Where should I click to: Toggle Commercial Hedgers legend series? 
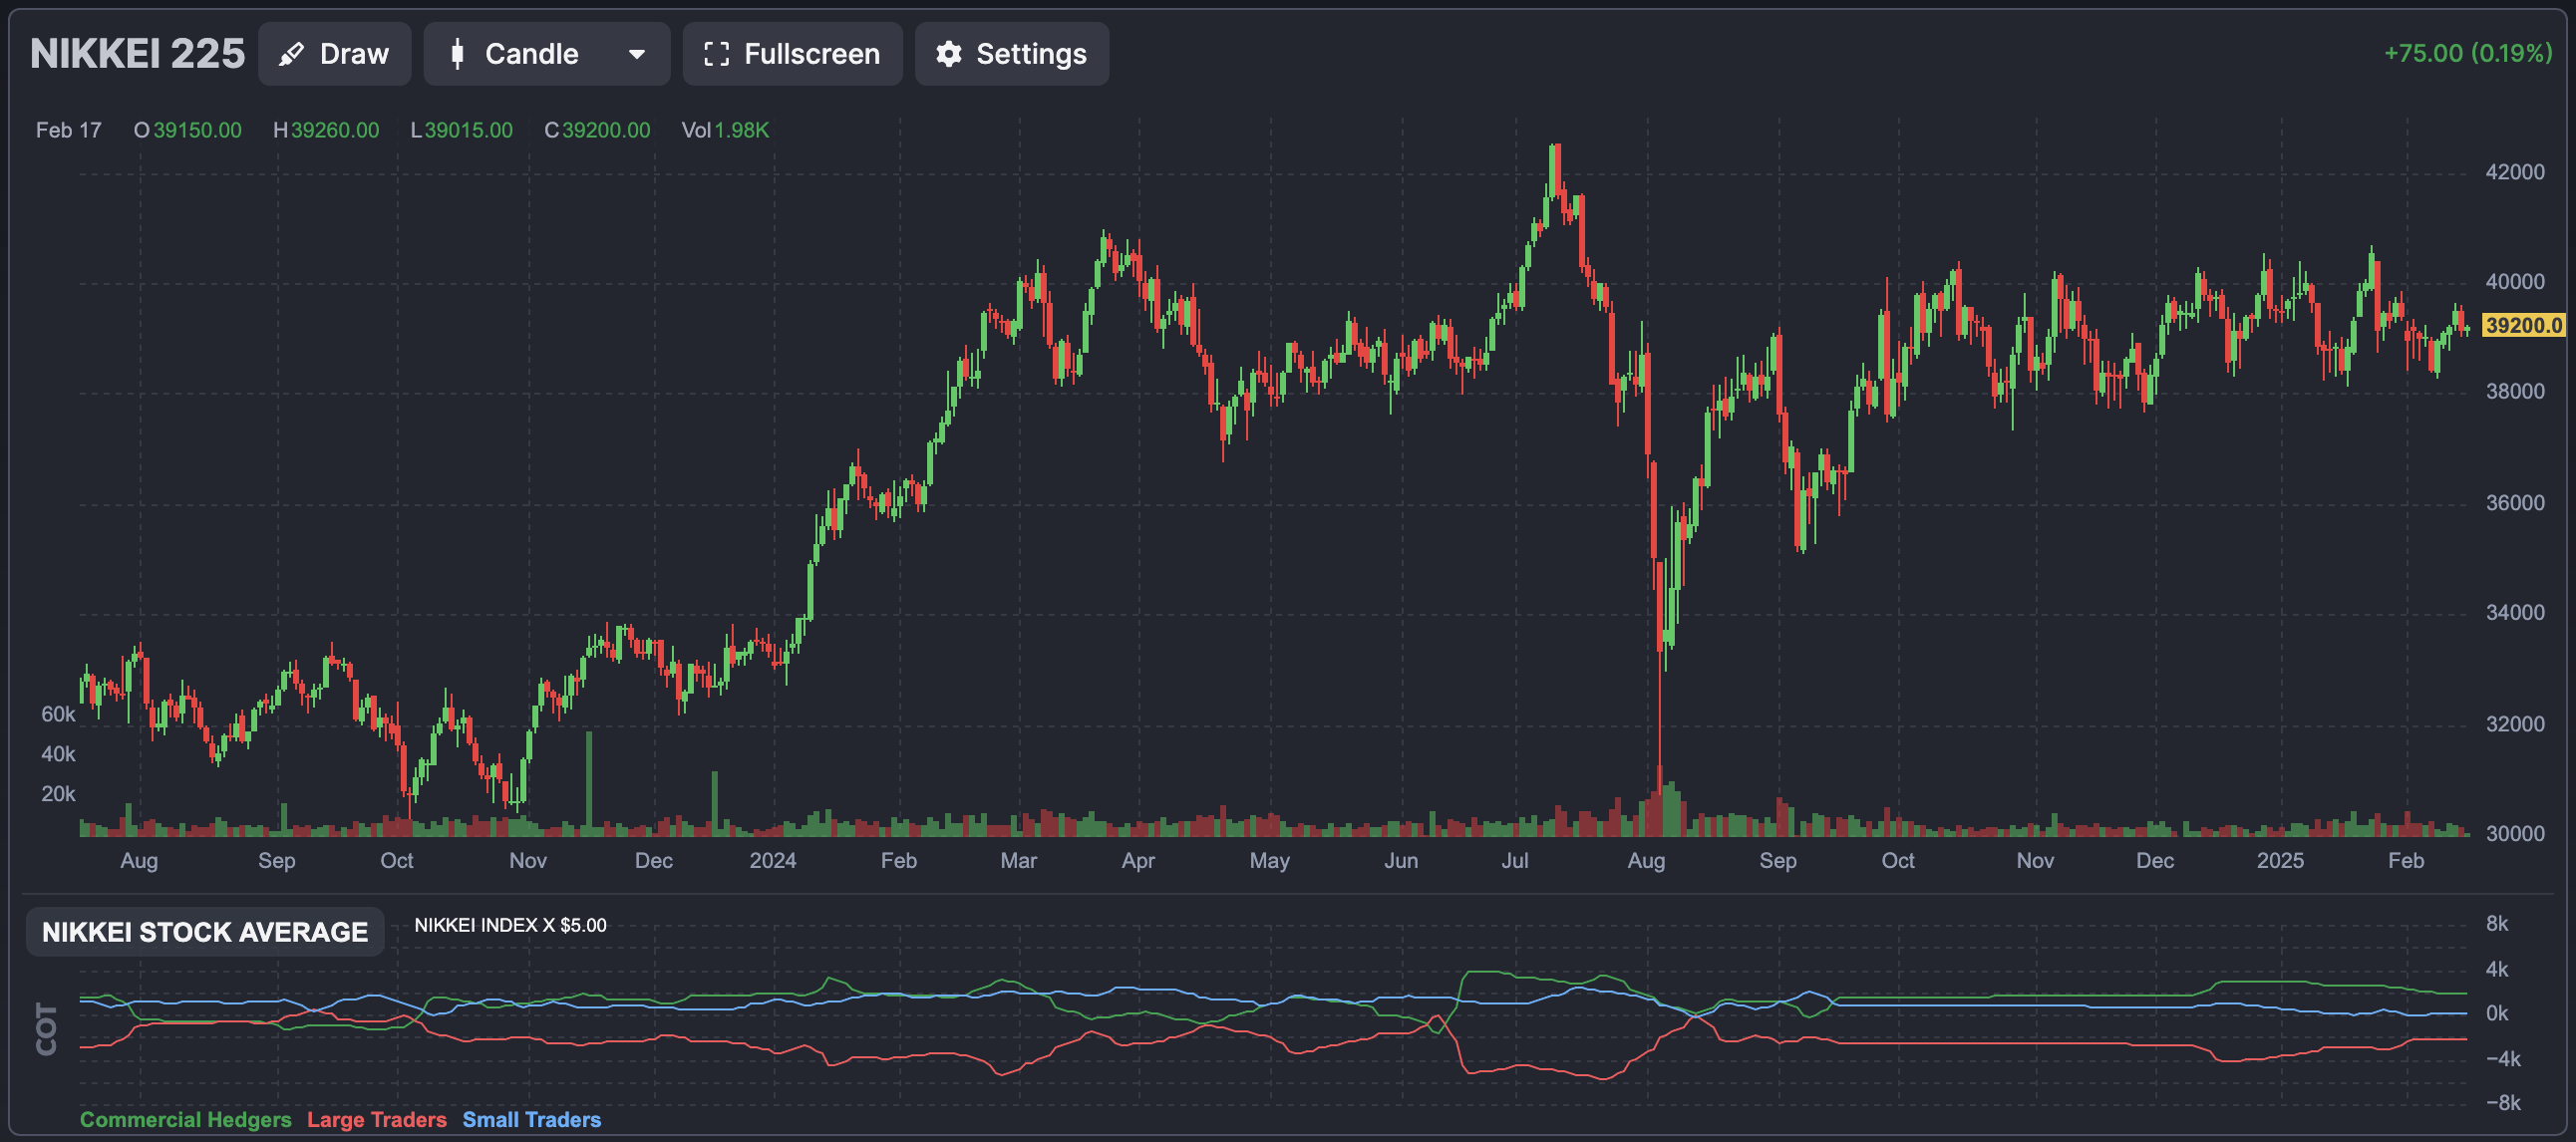click(185, 1119)
